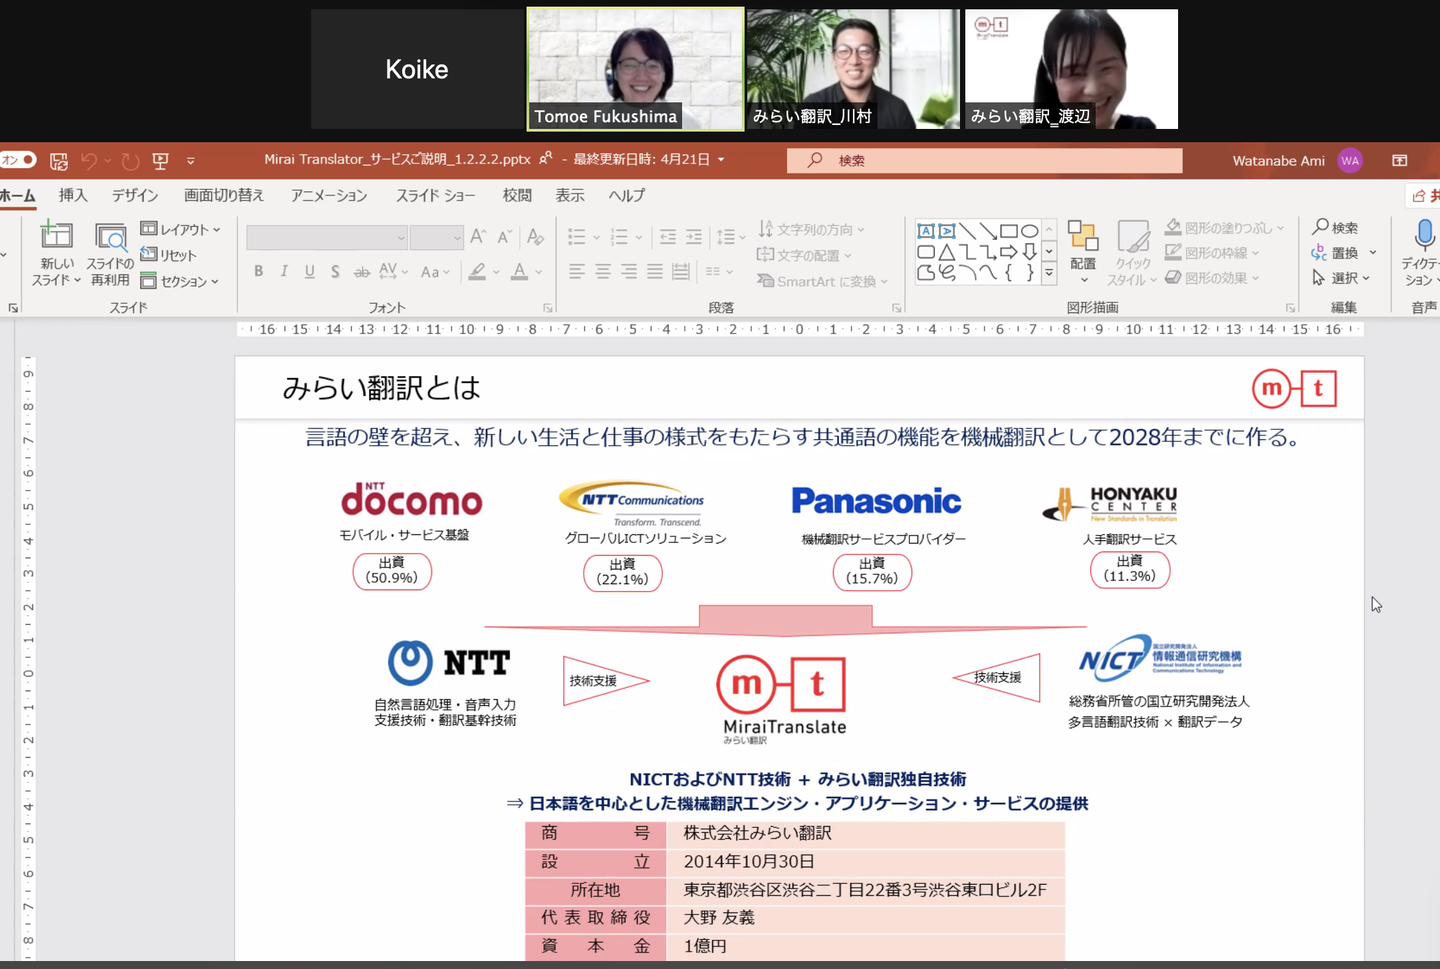The width and height of the screenshot is (1440, 969).
Task: Open the Arrange (配置) tool
Action: click(x=1082, y=245)
